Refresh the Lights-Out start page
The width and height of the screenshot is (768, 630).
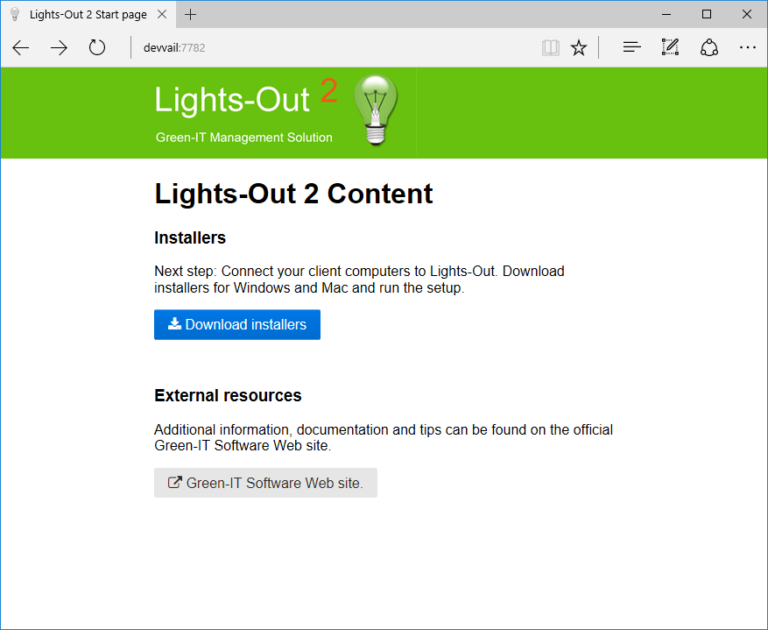(x=97, y=47)
